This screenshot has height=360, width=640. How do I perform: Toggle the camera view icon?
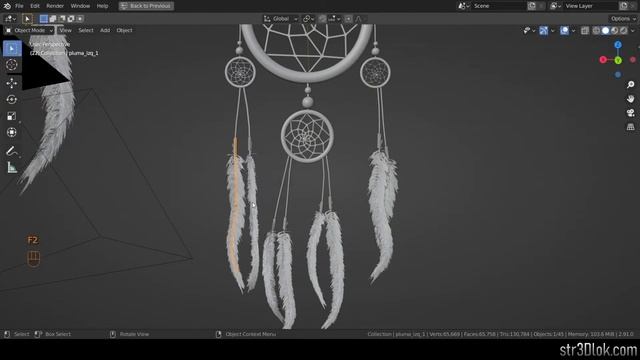[x=631, y=113]
